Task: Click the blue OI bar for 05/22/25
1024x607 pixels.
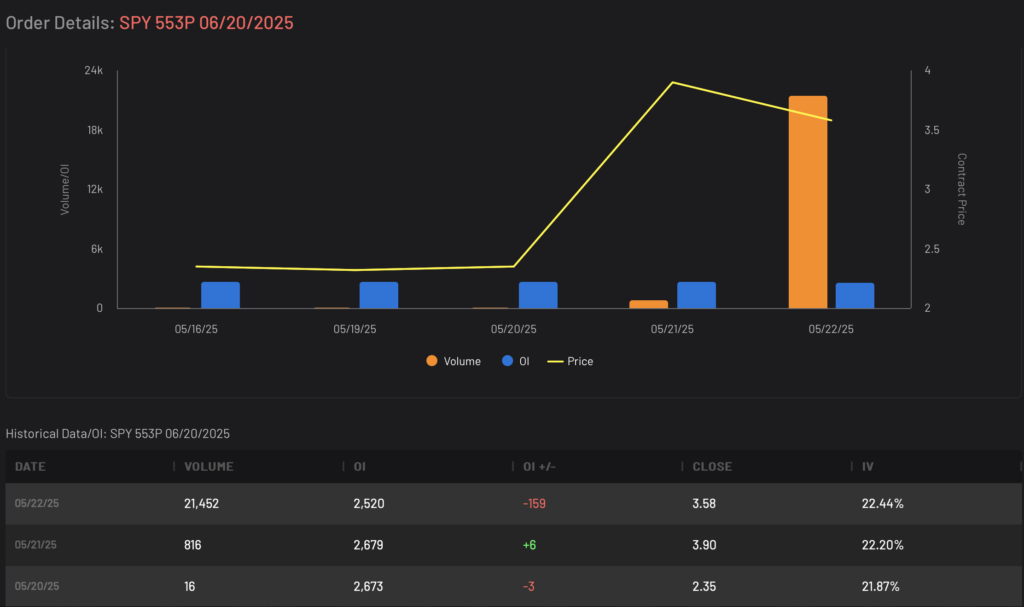Action: [x=855, y=296]
